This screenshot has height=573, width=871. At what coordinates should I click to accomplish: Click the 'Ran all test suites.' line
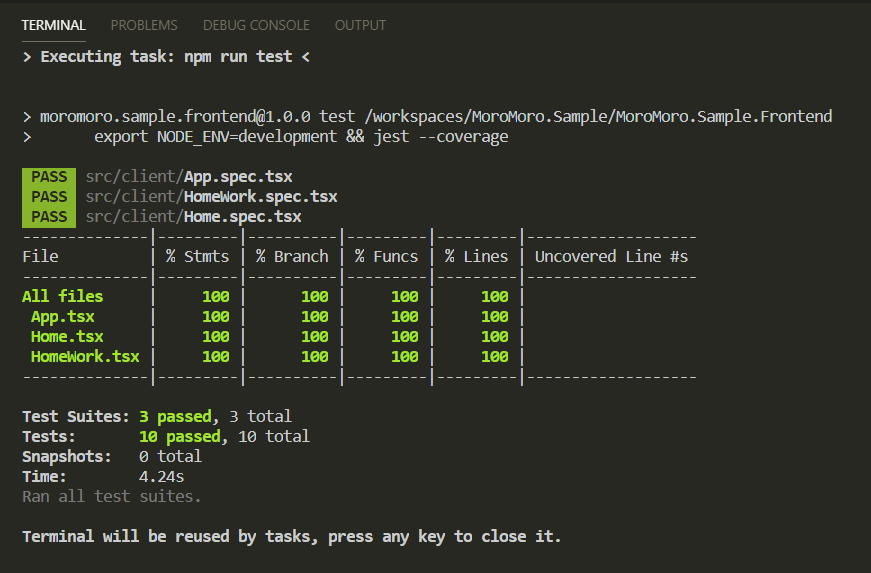pos(112,496)
